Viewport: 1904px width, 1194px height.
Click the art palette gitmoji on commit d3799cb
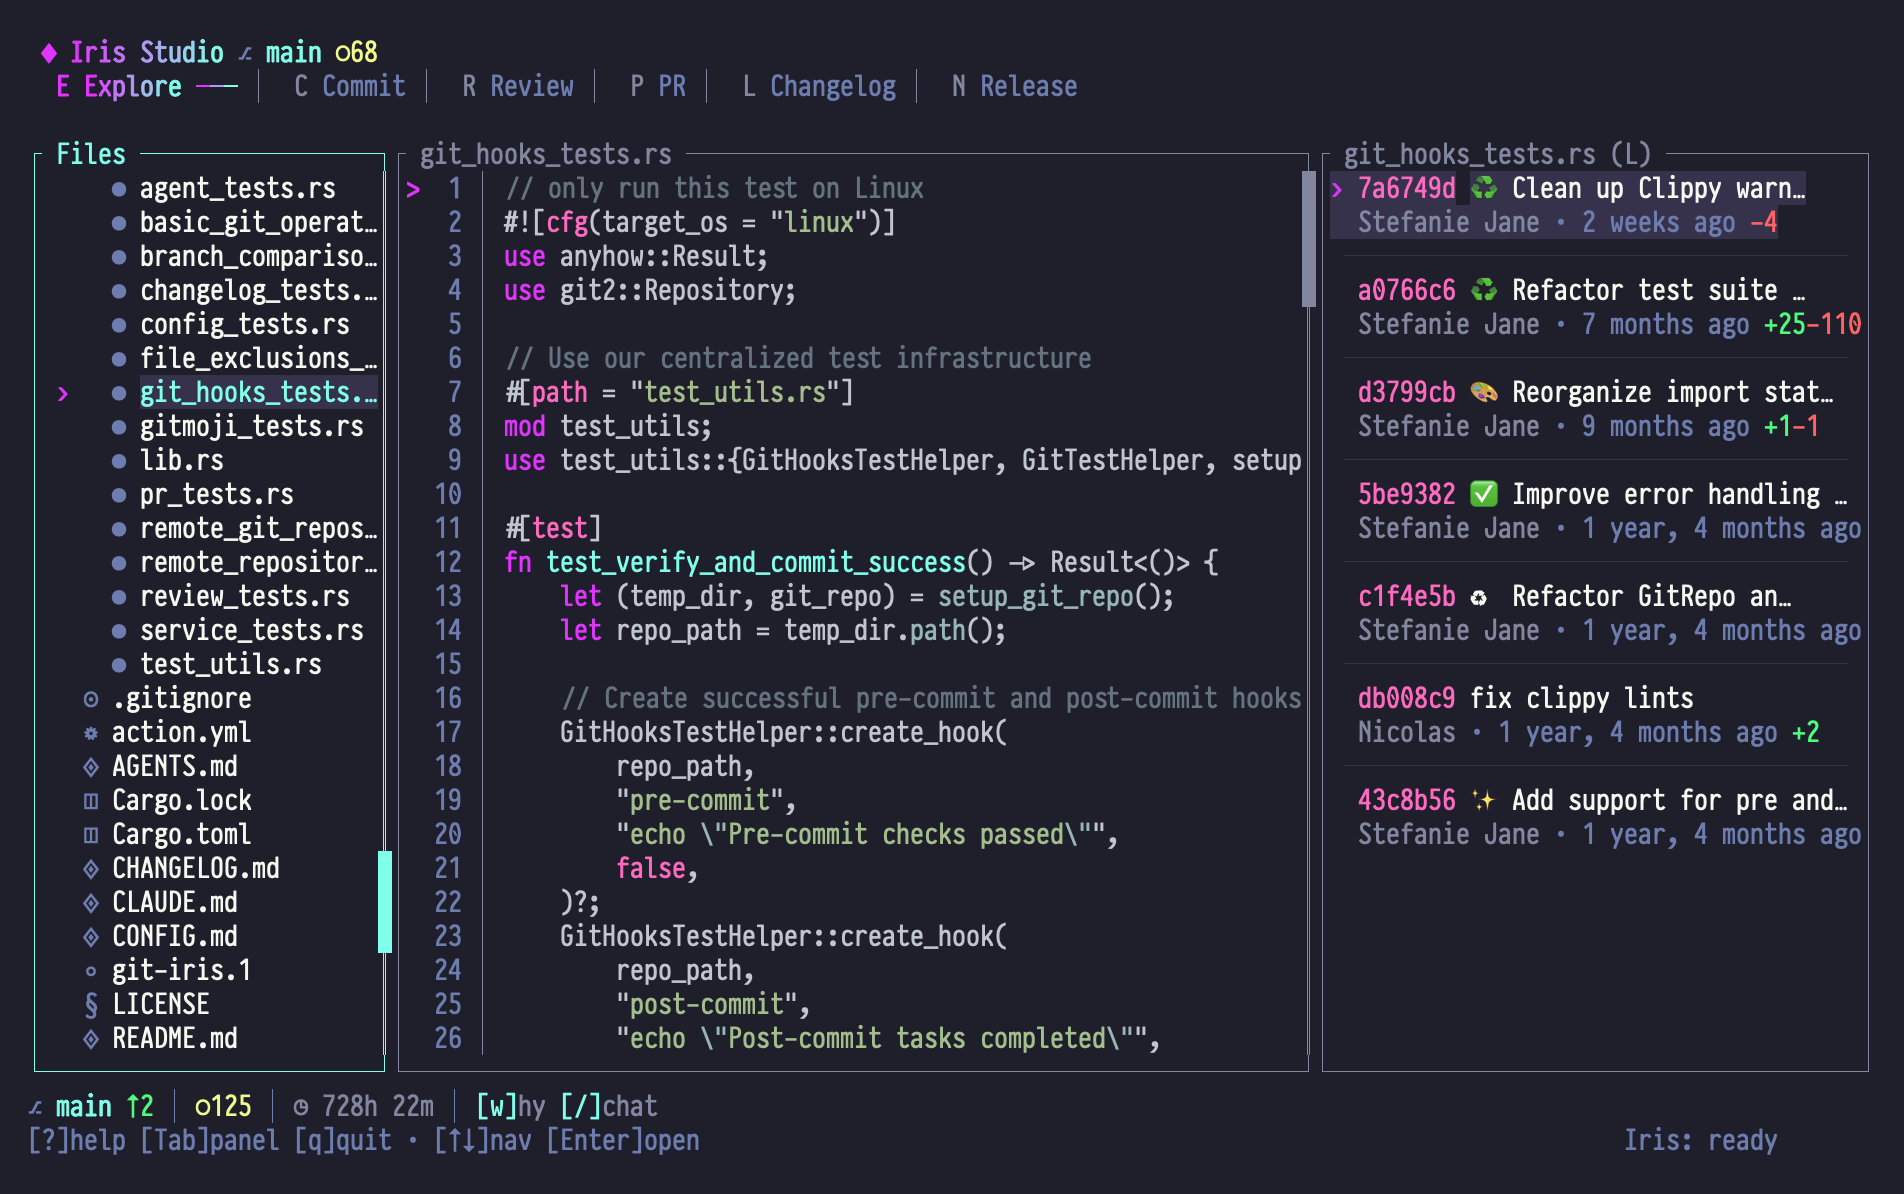coord(1484,392)
